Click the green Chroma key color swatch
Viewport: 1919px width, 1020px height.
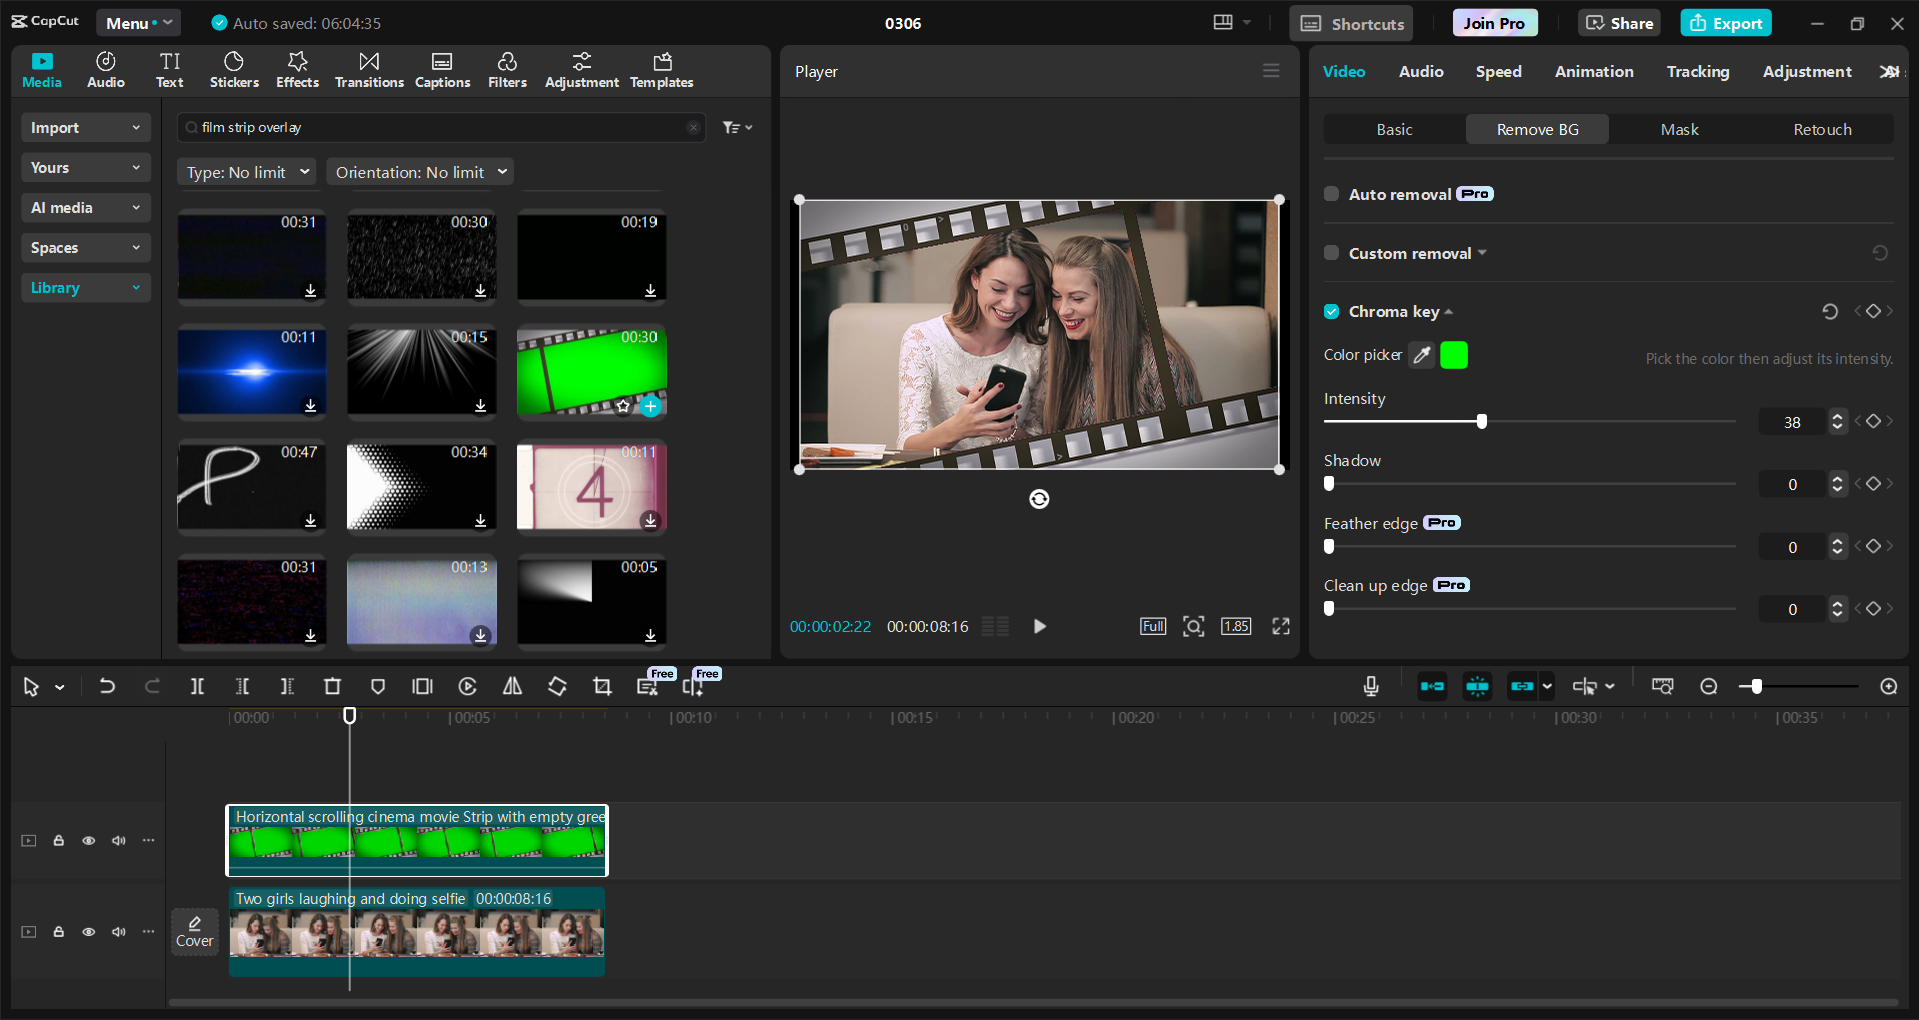[x=1453, y=355]
